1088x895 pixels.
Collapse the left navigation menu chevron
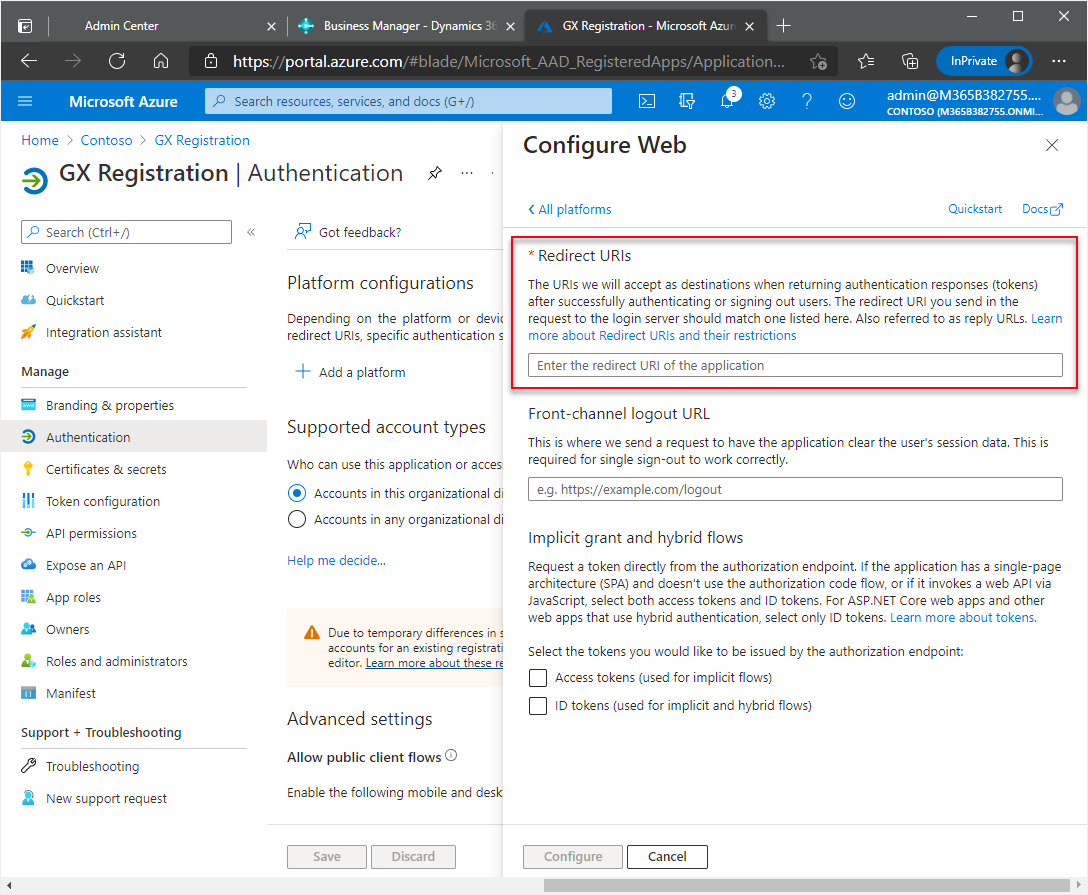[251, 232]
